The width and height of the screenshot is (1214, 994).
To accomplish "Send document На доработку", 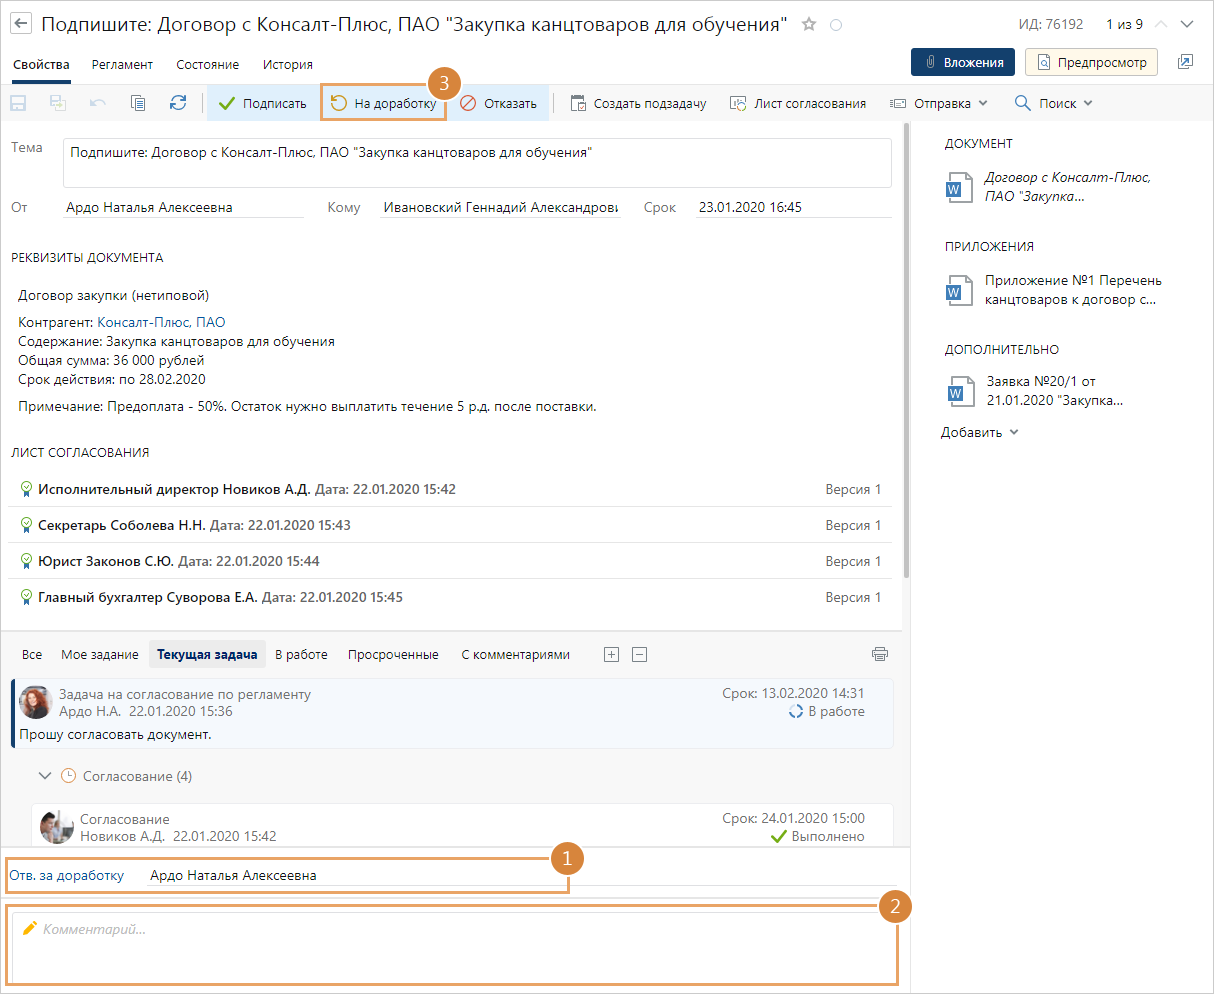I will 384,103.
